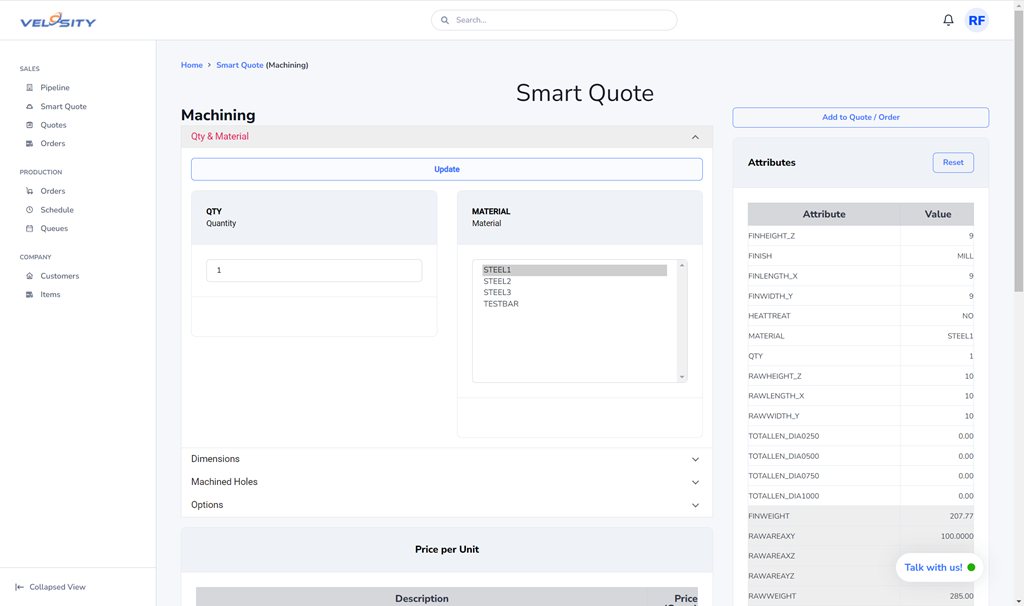Click the Schedule clock icon

pos(30,210)
